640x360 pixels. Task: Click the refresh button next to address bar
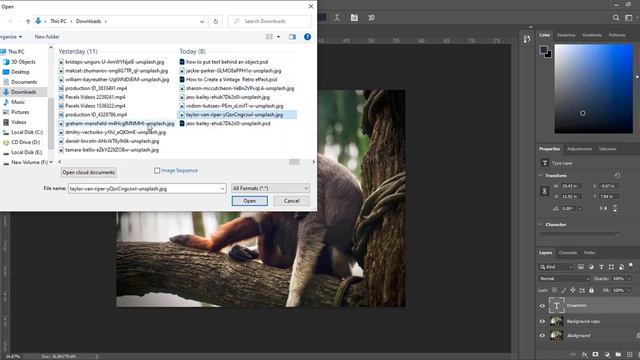(x=216, y=21)
